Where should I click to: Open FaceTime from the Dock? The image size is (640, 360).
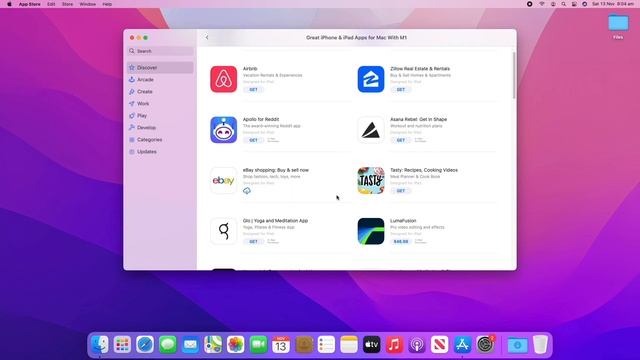tap(258, 345)
